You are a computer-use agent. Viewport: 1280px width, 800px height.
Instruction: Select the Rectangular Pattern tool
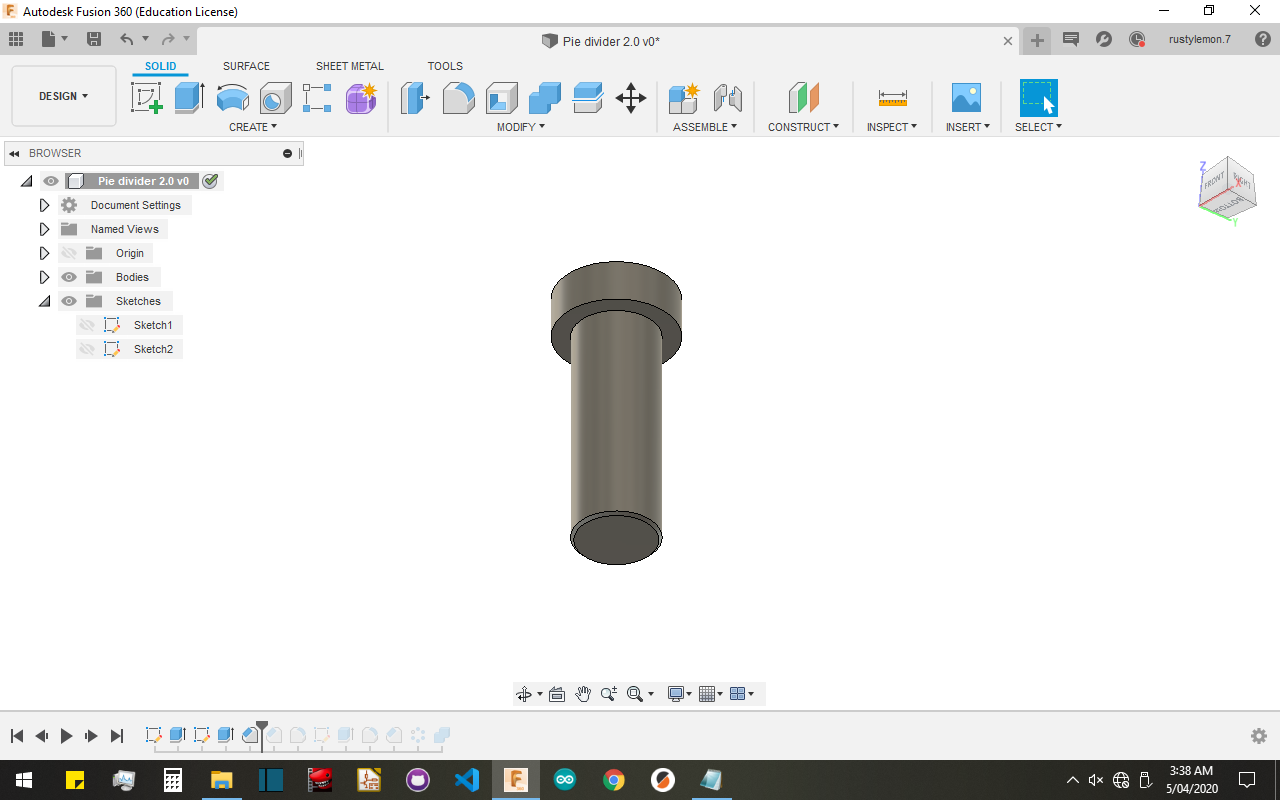pyautogui.click(x=317, y=98)
